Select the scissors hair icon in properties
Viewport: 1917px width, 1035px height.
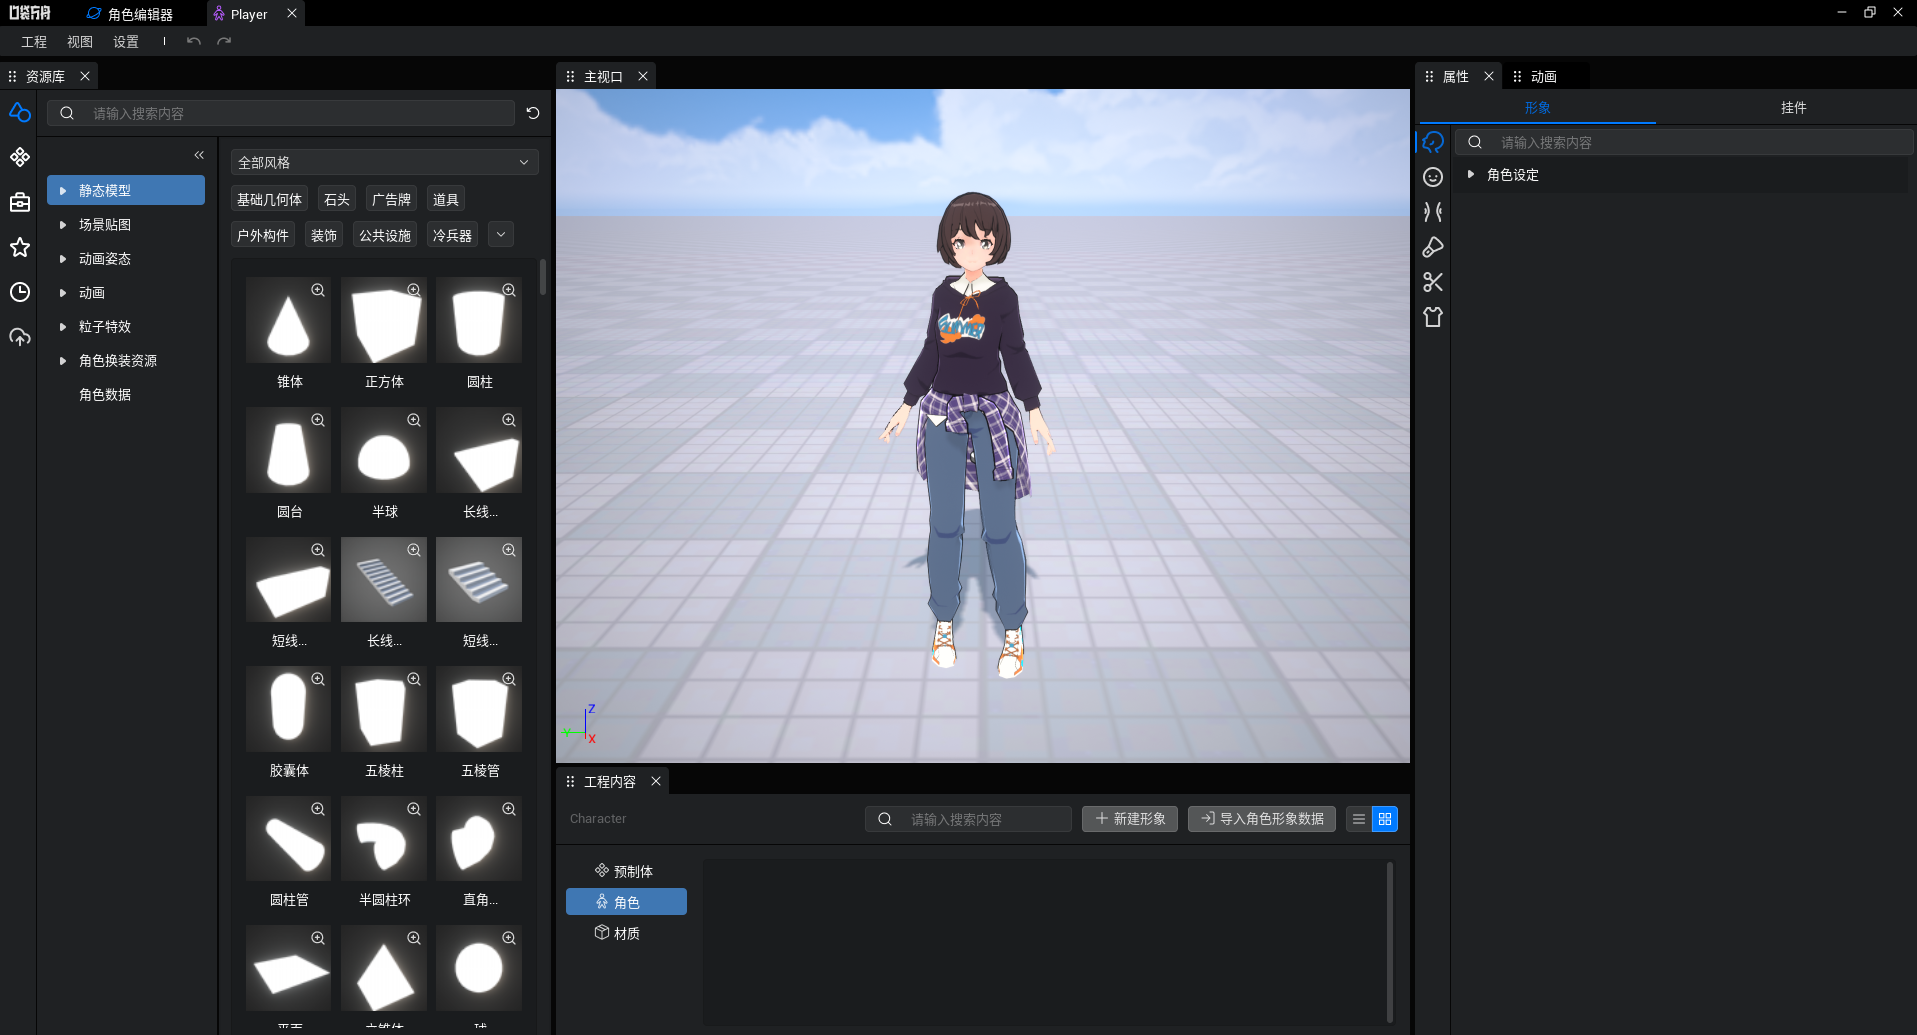(x=1433, y=282)
